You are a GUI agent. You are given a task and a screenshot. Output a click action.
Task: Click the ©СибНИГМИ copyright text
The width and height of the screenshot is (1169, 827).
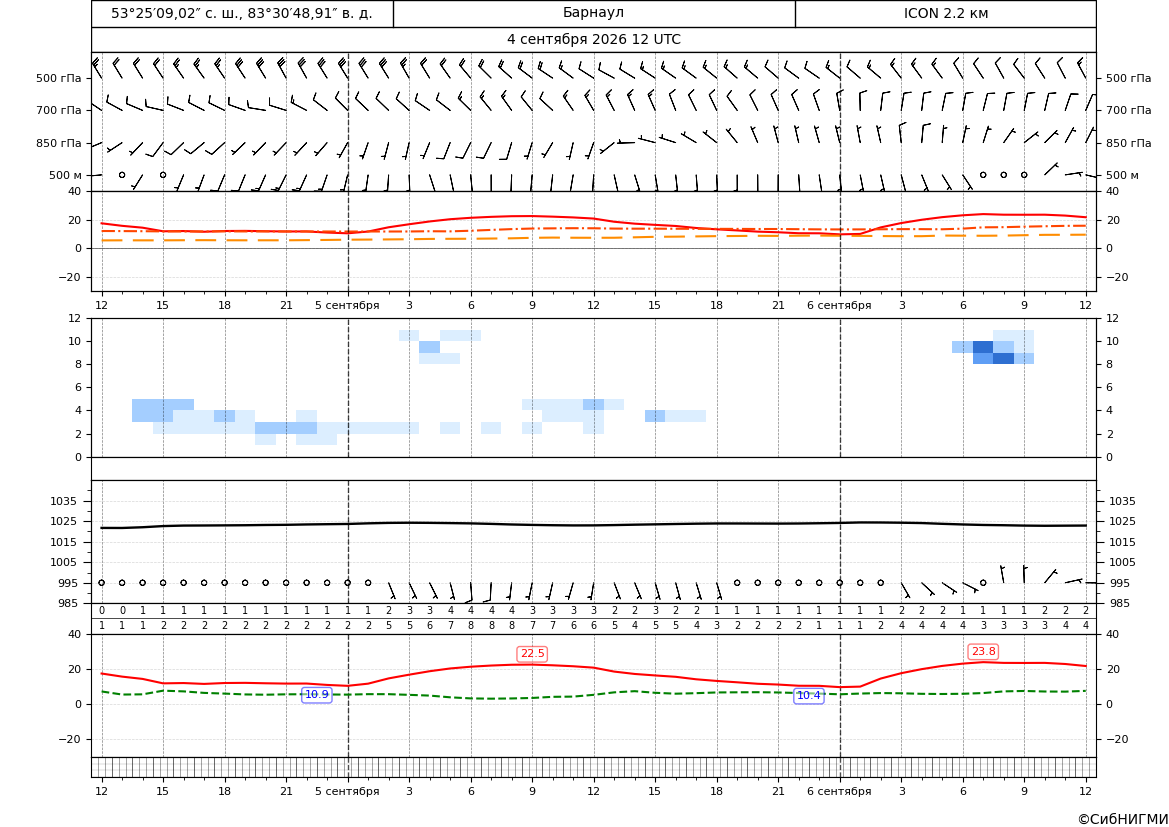tap(1123, 819)
